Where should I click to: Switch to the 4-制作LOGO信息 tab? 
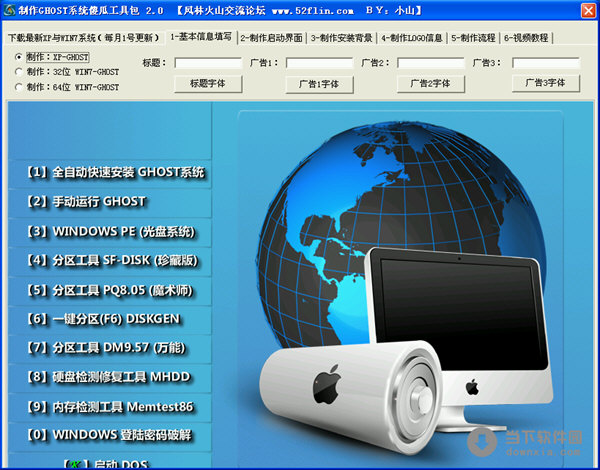tap(412, 38)
